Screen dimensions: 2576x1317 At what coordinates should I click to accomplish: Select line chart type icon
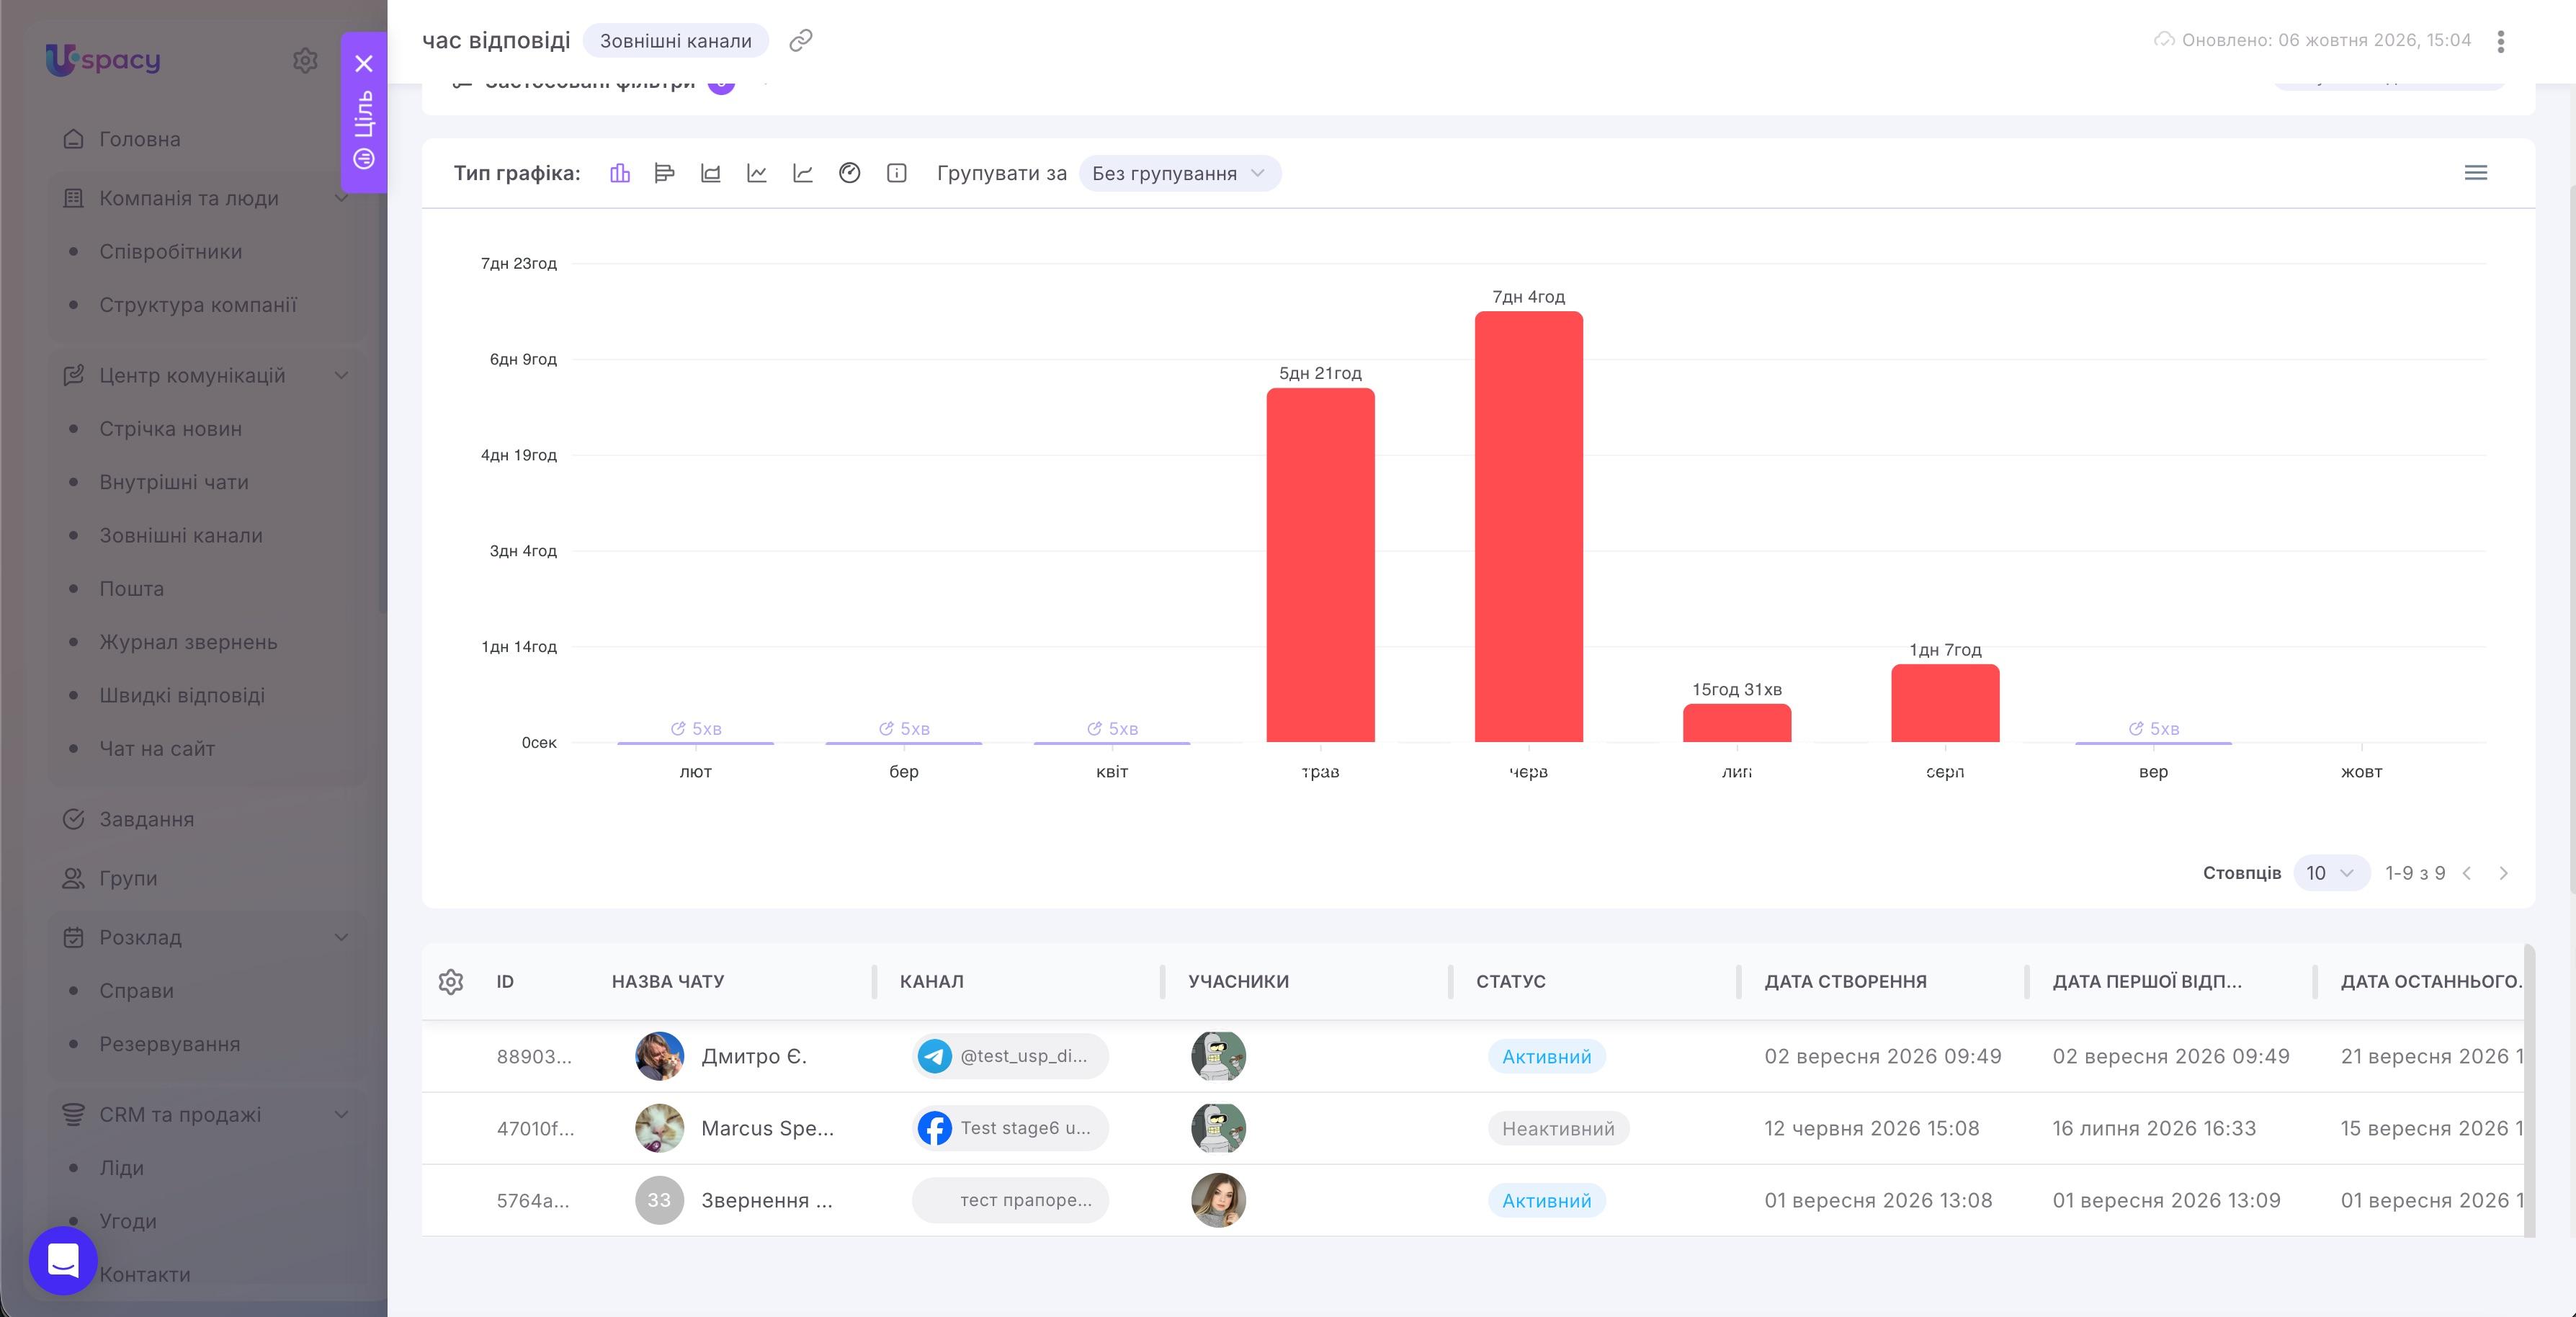757,173
